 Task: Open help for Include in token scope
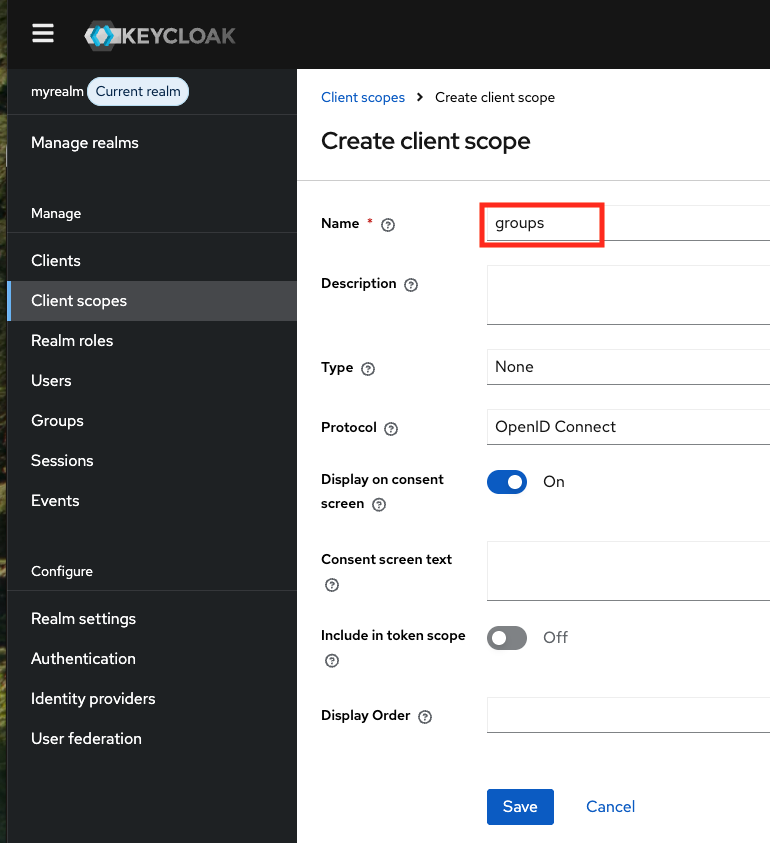332,661
